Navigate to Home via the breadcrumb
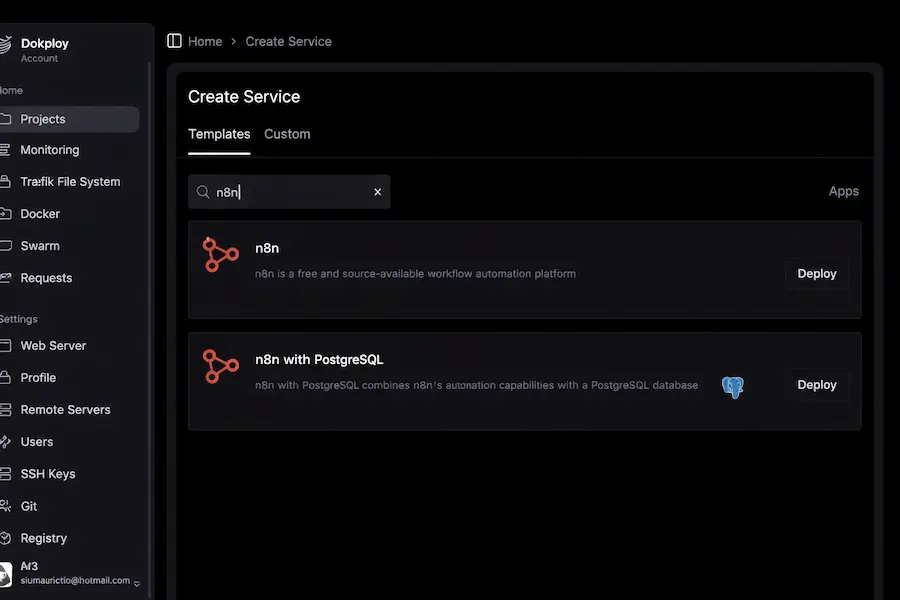Viewport: 900px width, 600px height. 206,41
